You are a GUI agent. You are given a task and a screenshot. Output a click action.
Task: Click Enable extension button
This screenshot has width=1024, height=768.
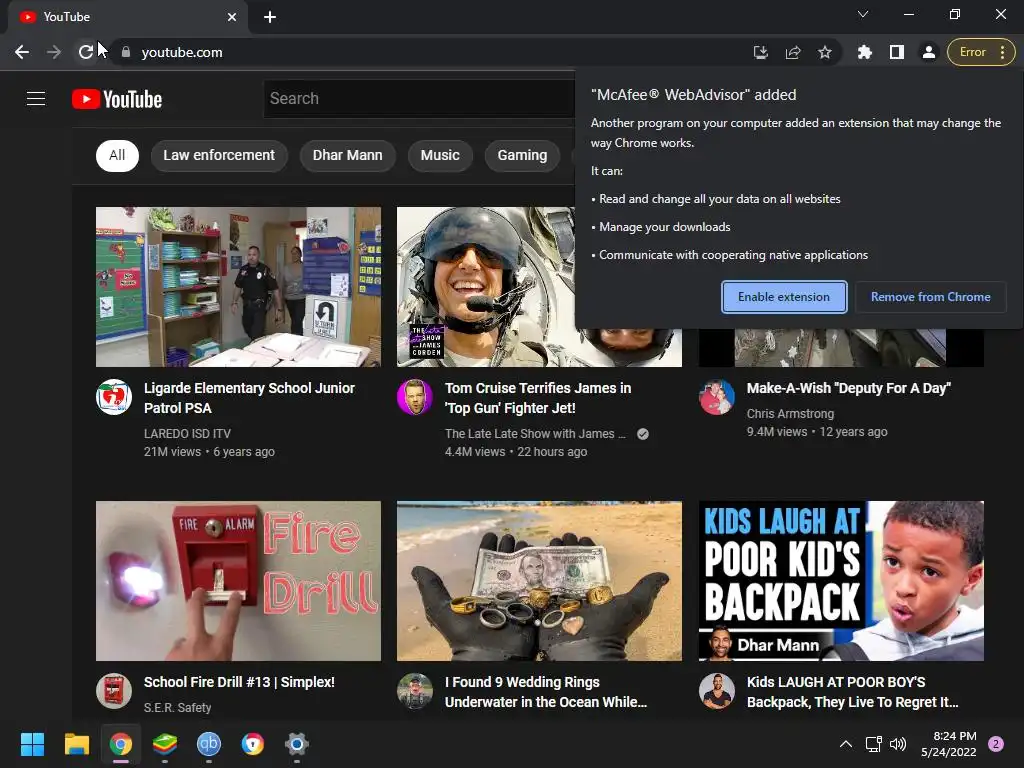[784, 297]
